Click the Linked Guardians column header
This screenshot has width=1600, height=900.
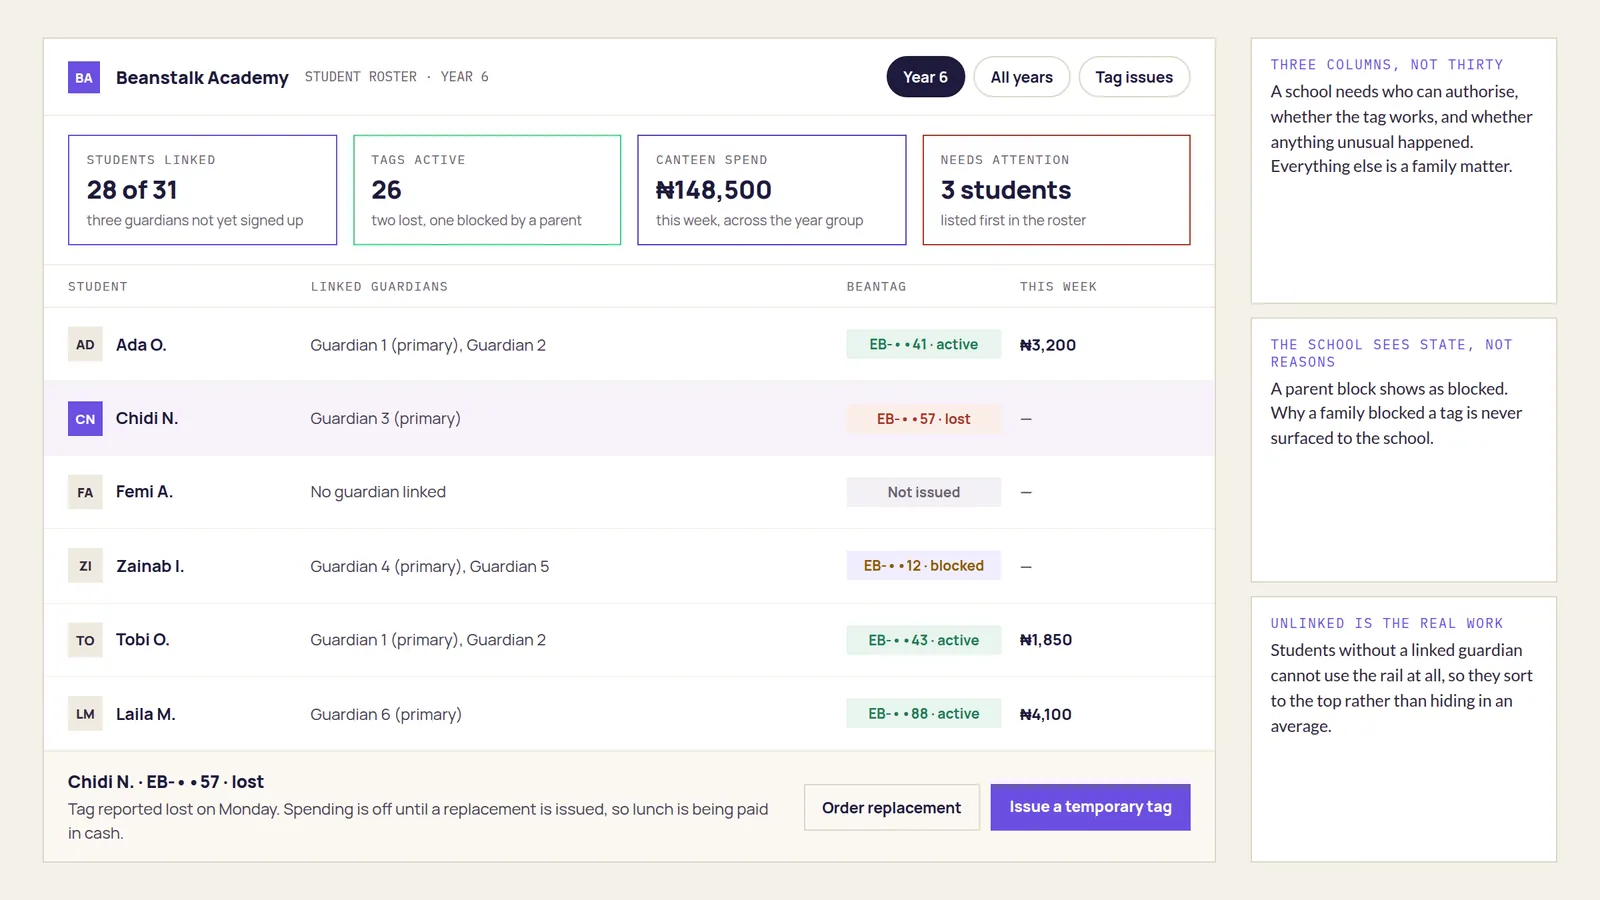coord(379,287)
